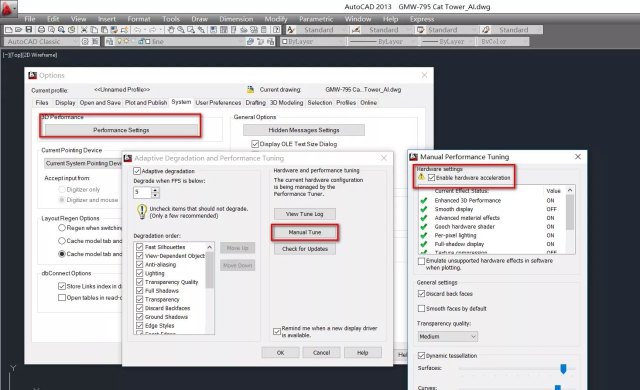
Task: Click the Performance Settings button
Action: 121,130
